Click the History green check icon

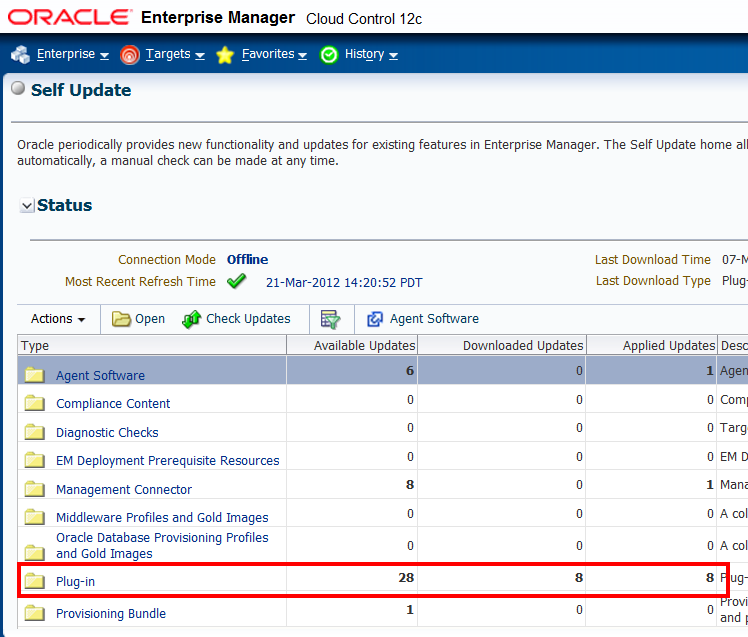tap(329, 55)
